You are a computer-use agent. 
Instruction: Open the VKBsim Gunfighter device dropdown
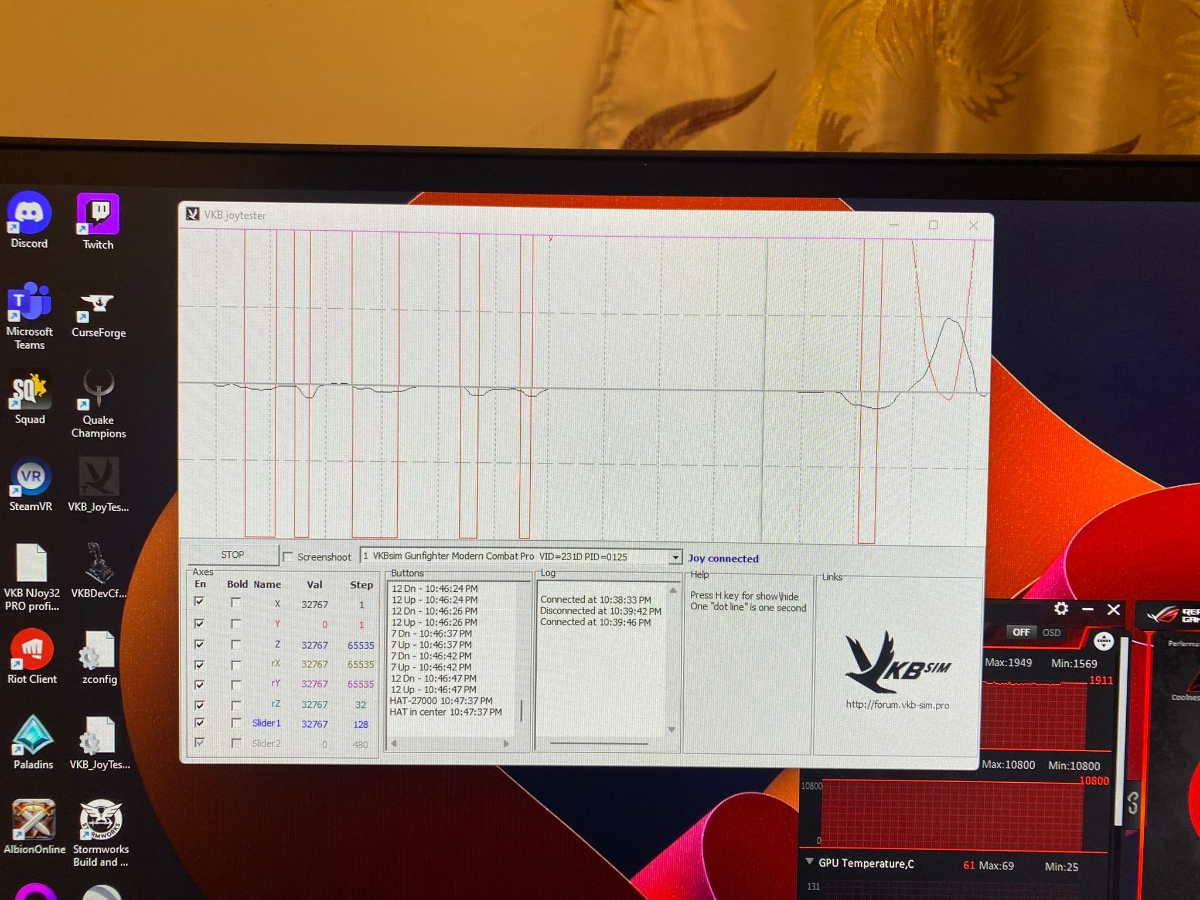[675, 557]
